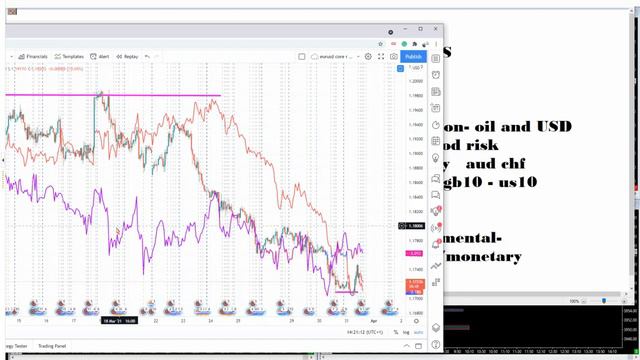Click the orange current price label
Screen dimensions: 640x360
(415, 284)
